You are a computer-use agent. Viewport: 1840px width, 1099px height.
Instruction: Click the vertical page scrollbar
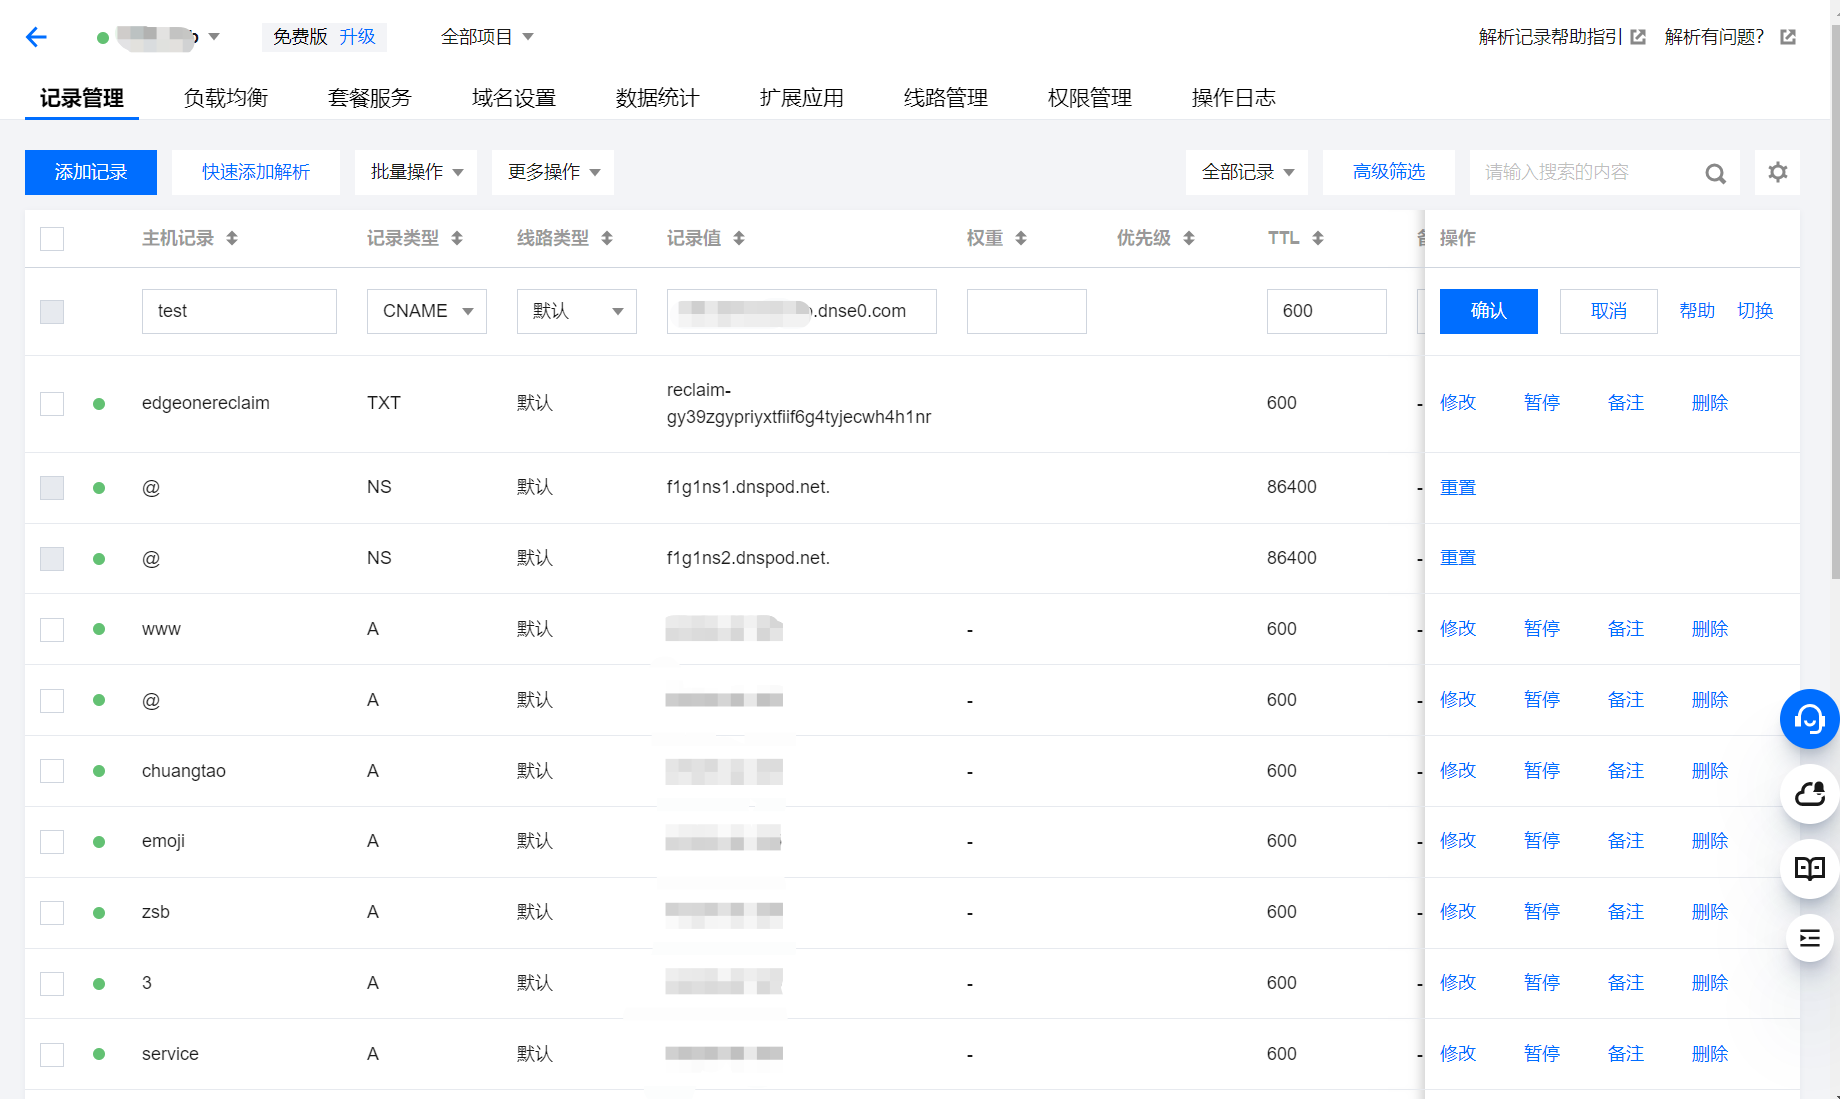tap(1835, 300)
